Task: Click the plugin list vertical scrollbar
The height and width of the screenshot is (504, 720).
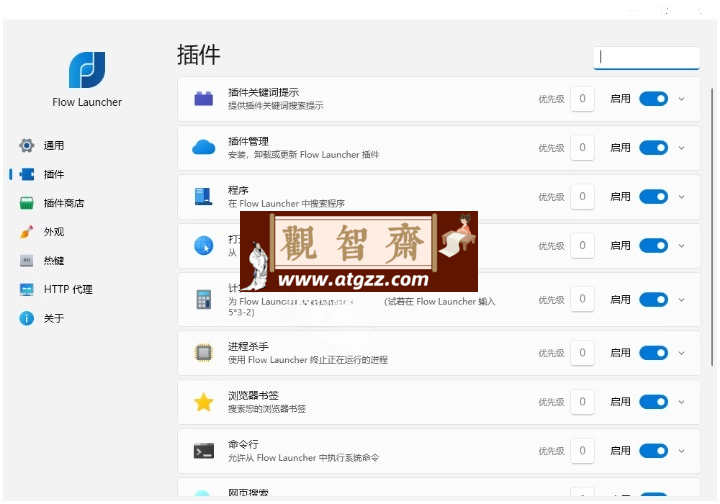Action: click(x=712, y=227)
